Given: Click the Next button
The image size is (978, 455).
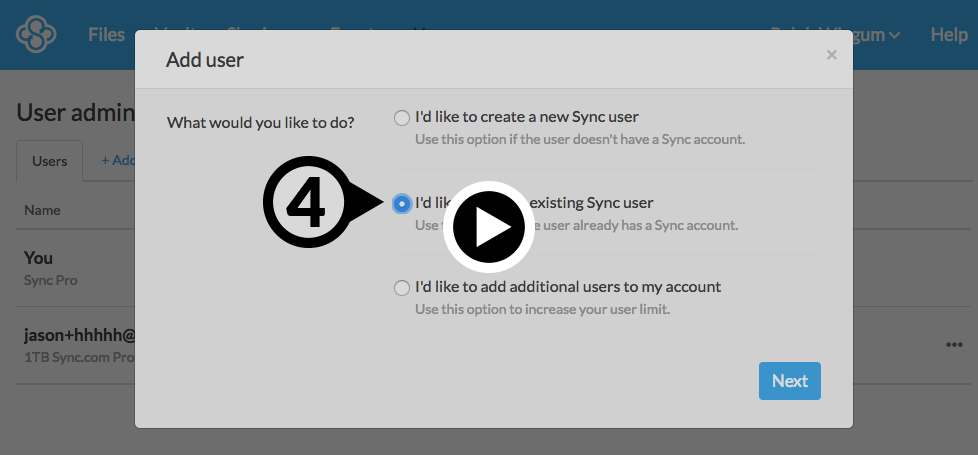Looking at the screenshot, I should (x=789, y=381).
